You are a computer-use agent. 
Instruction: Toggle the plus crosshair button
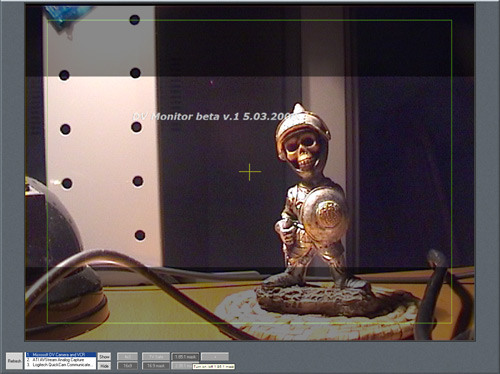pyautogui.click(x=215, y=356)
